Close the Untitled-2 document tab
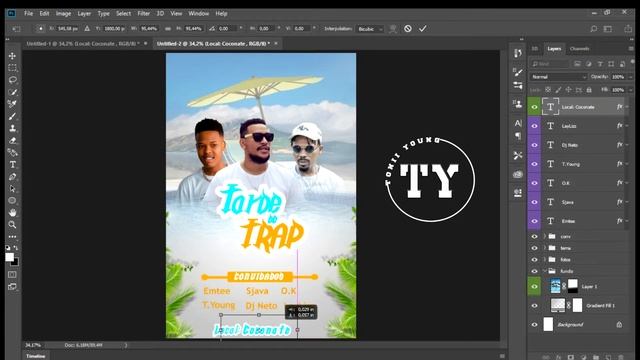 click(x=276, y=43)
